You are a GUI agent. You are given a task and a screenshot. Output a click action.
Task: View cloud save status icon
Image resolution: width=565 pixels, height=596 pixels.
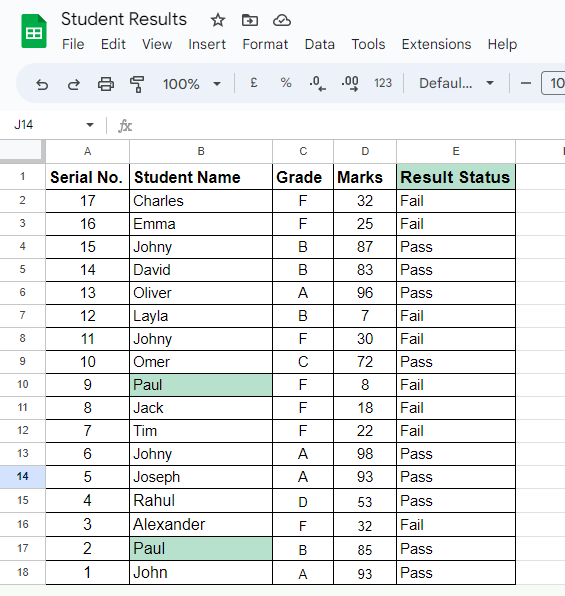tap(282, 20)
